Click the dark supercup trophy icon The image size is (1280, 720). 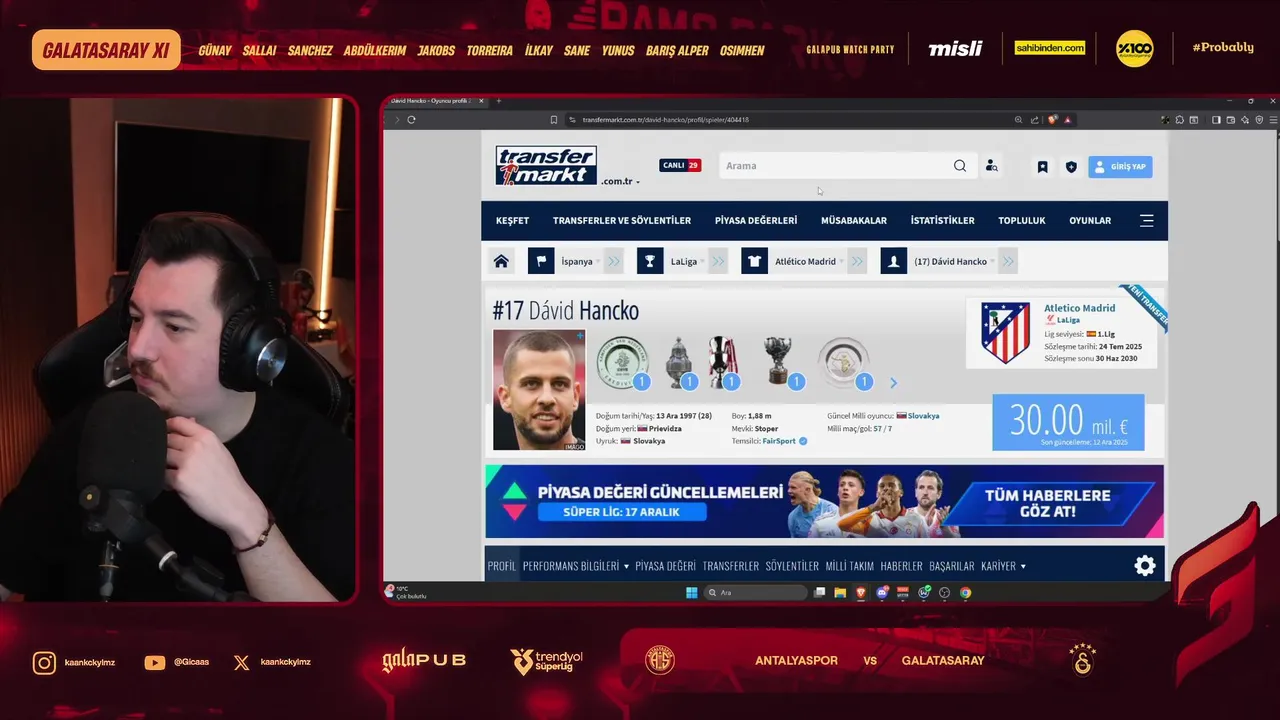(779, 362)
